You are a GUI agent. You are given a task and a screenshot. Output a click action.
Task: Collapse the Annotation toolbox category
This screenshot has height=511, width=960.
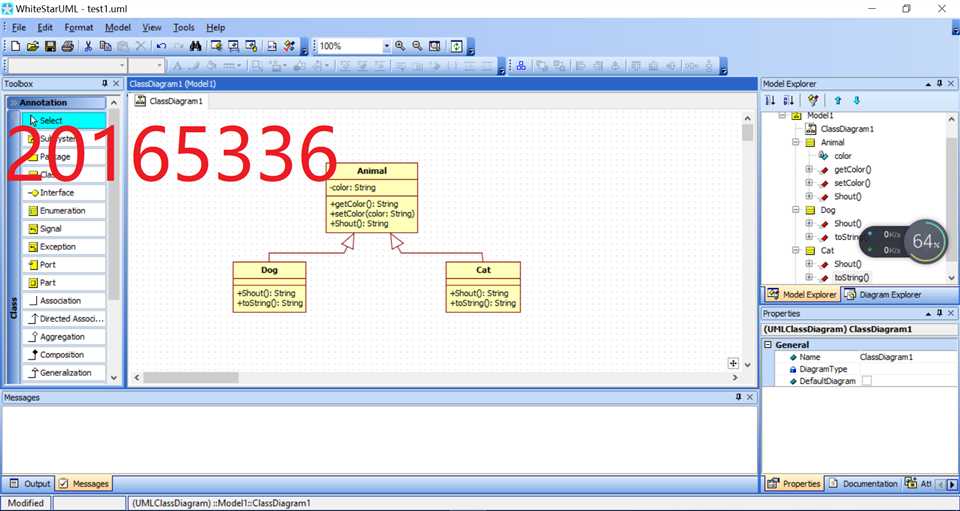[56, 103]
